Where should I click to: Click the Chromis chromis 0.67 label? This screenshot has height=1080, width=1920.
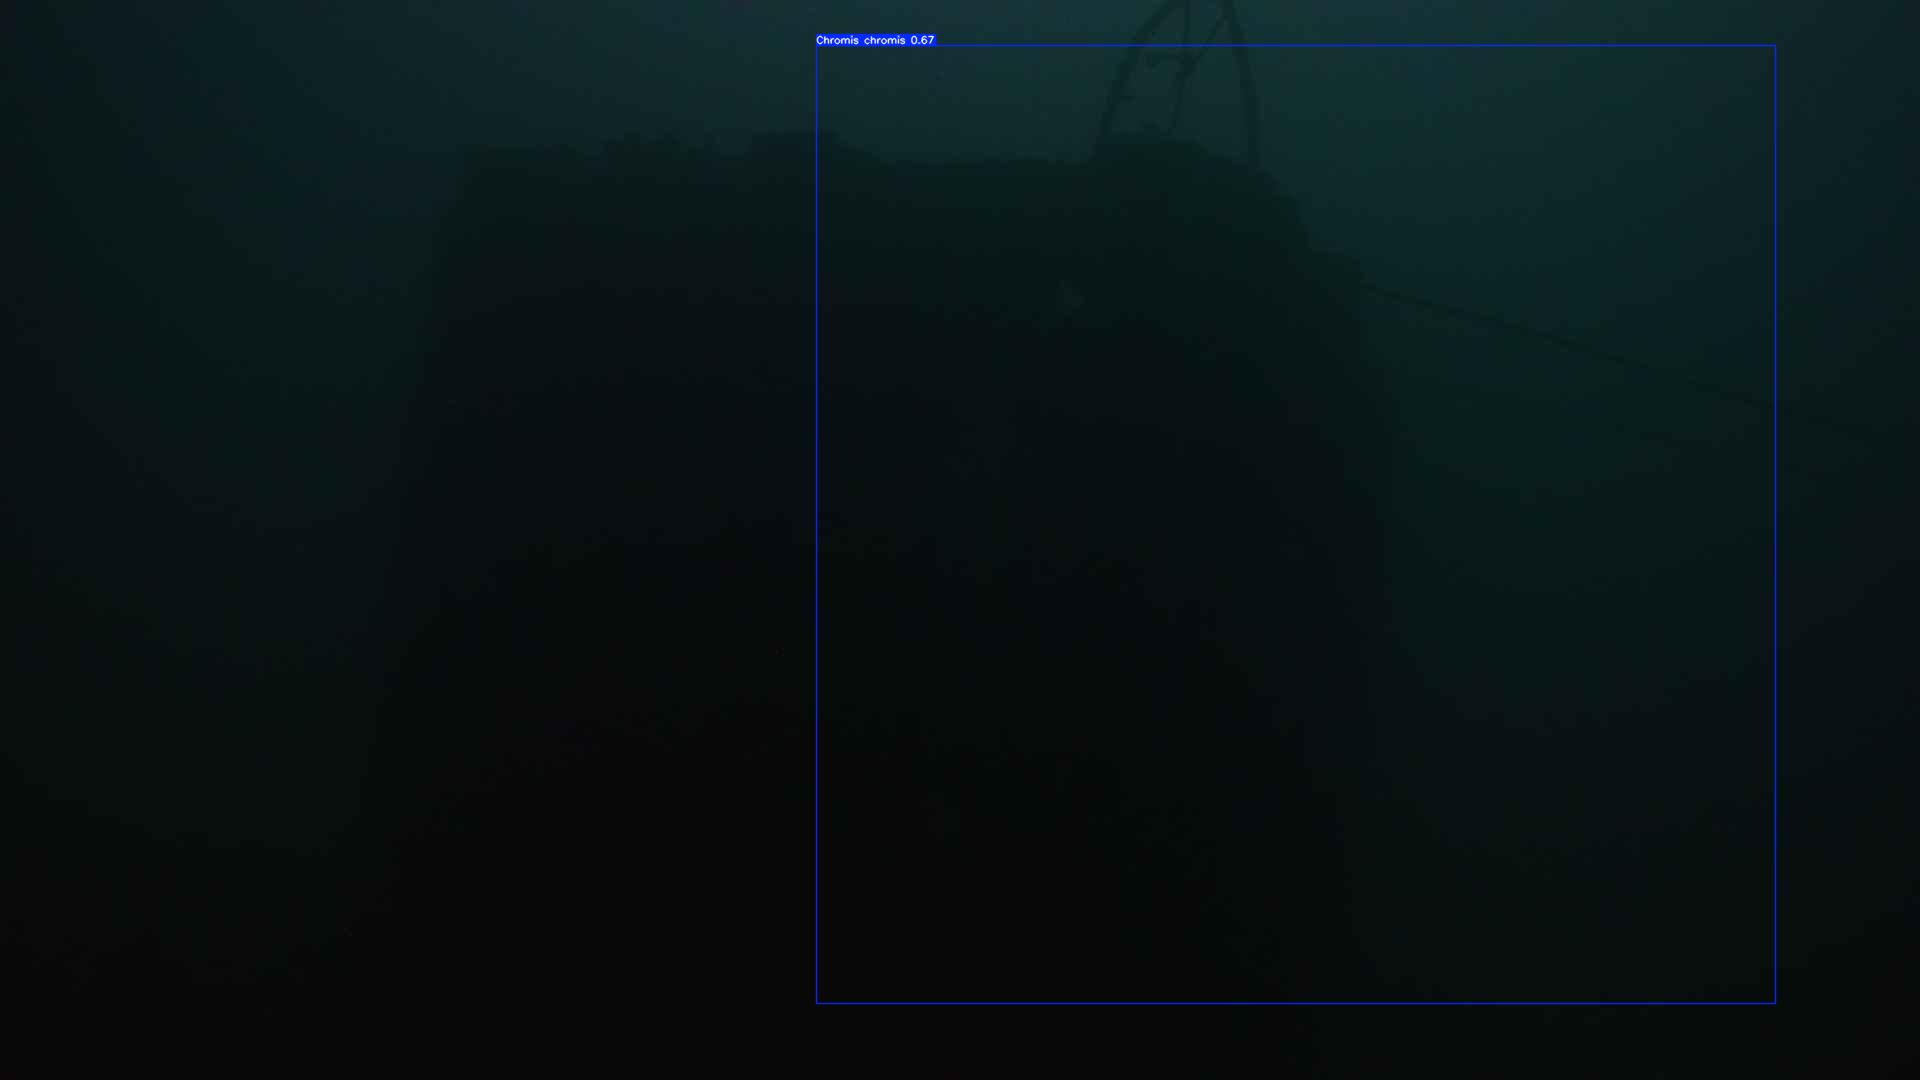[875, 40]
